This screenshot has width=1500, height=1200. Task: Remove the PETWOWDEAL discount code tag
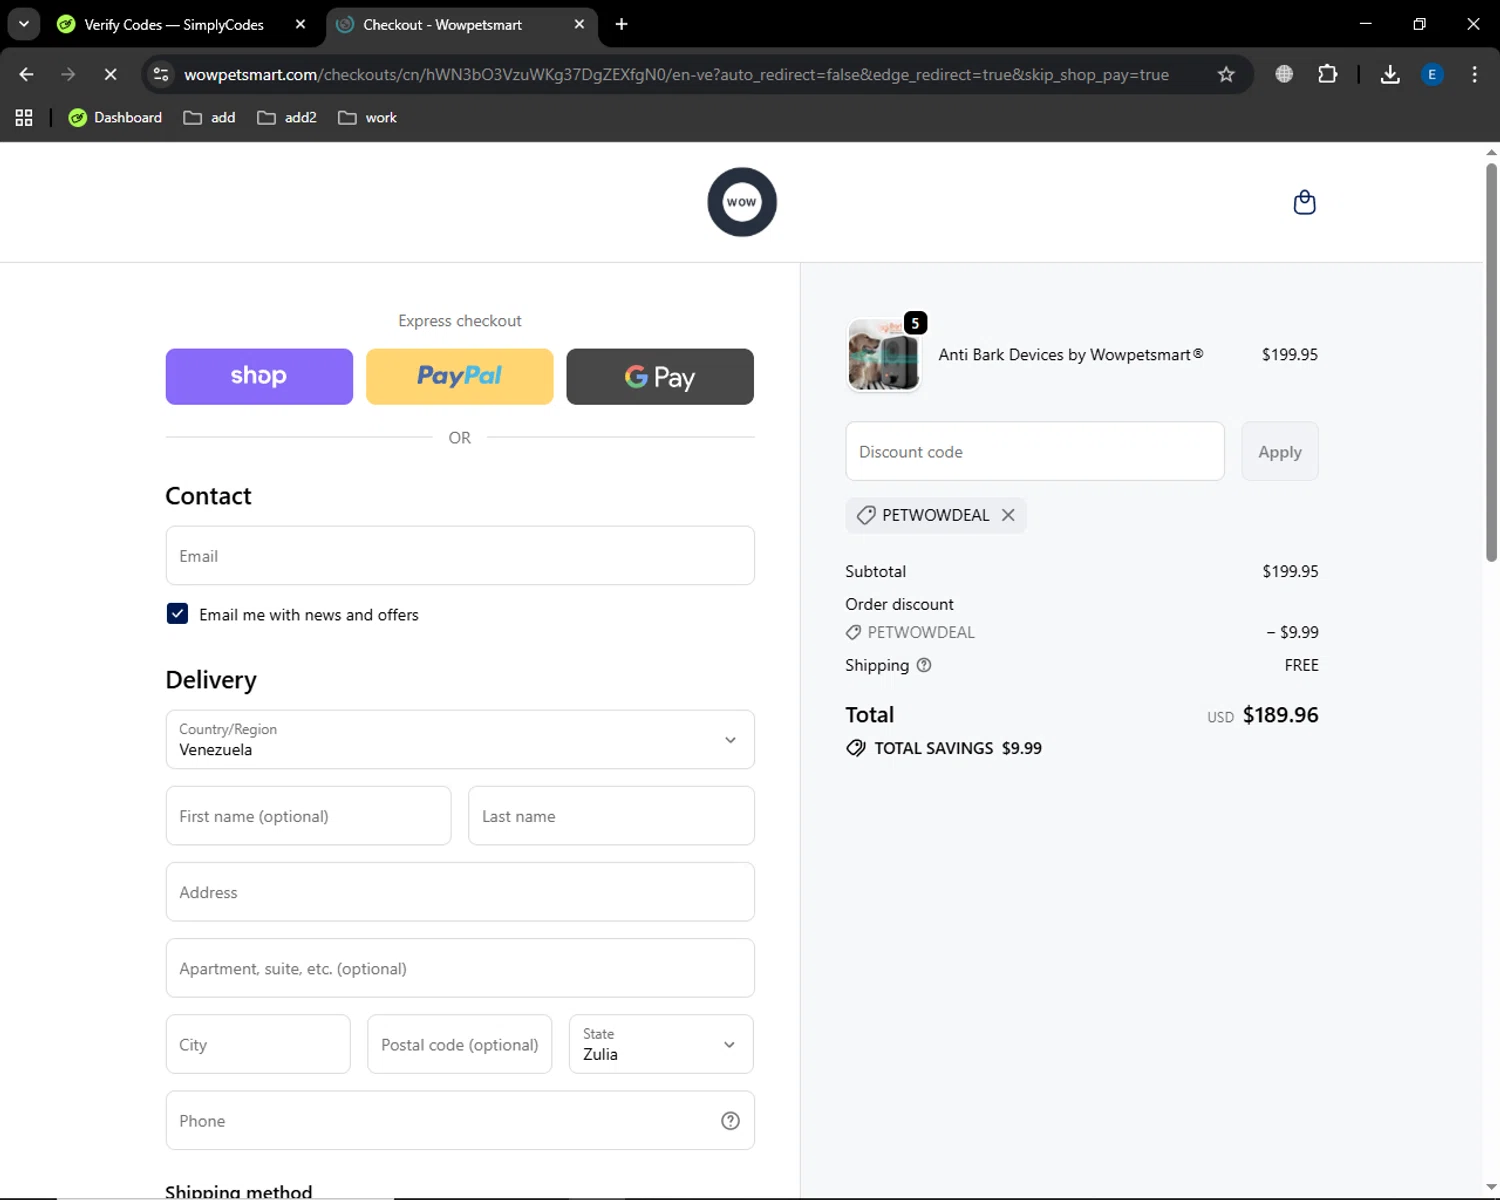(1008, 515)
